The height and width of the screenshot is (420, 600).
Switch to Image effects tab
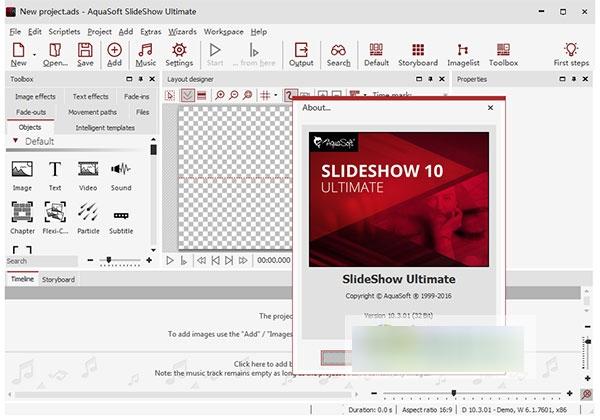pyautogui.click(x=35, y=97)
